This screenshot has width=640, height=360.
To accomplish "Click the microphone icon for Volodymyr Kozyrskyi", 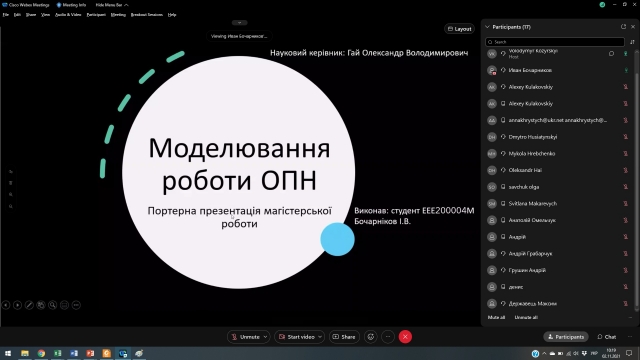I will [x=625, y=53].
